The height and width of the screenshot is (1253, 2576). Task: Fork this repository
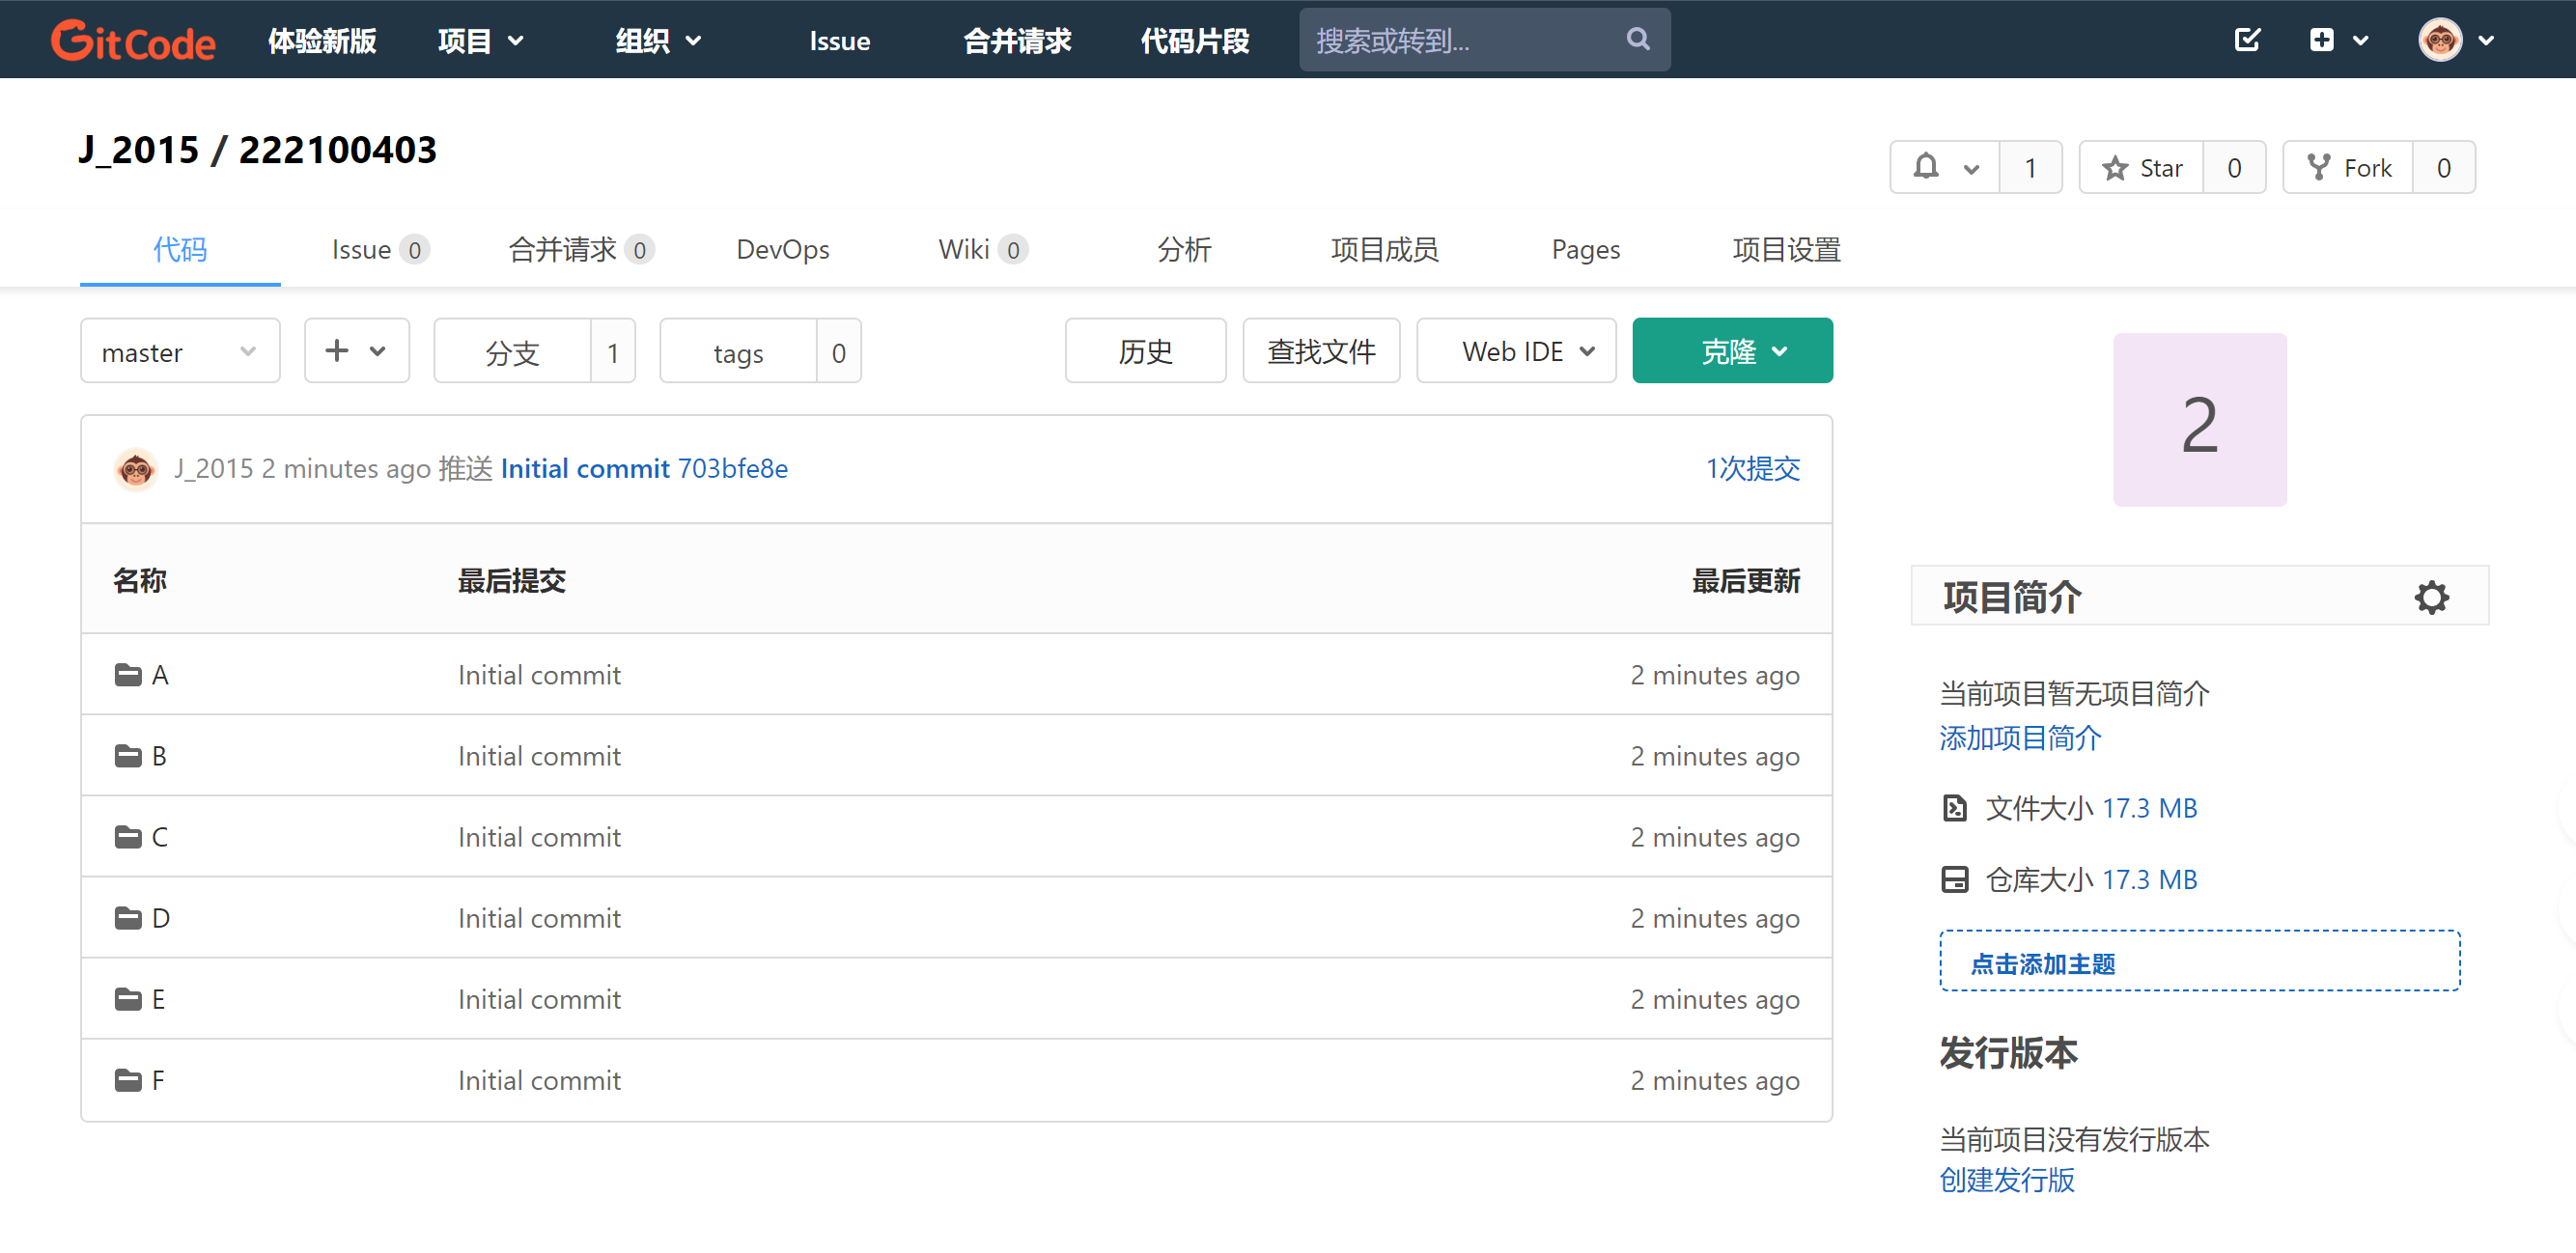point(2349,168)
